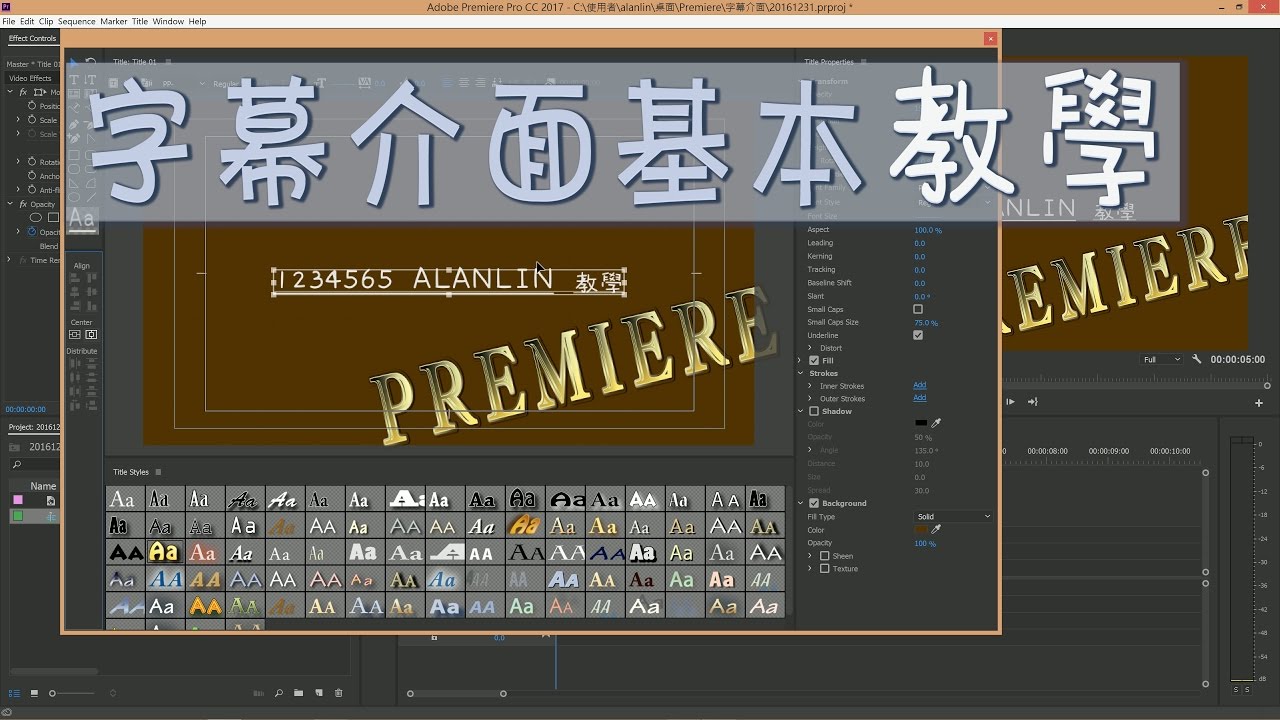Click the Name column header in Project

point(43,486)
